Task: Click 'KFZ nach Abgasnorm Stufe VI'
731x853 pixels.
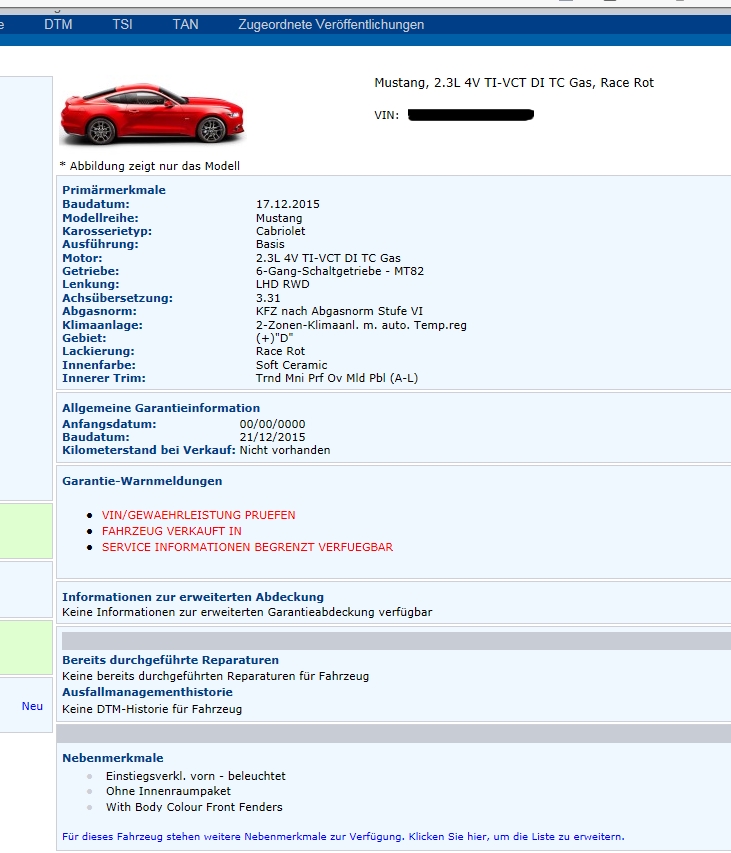Action: pyautogui.click(x=339, y=311)
